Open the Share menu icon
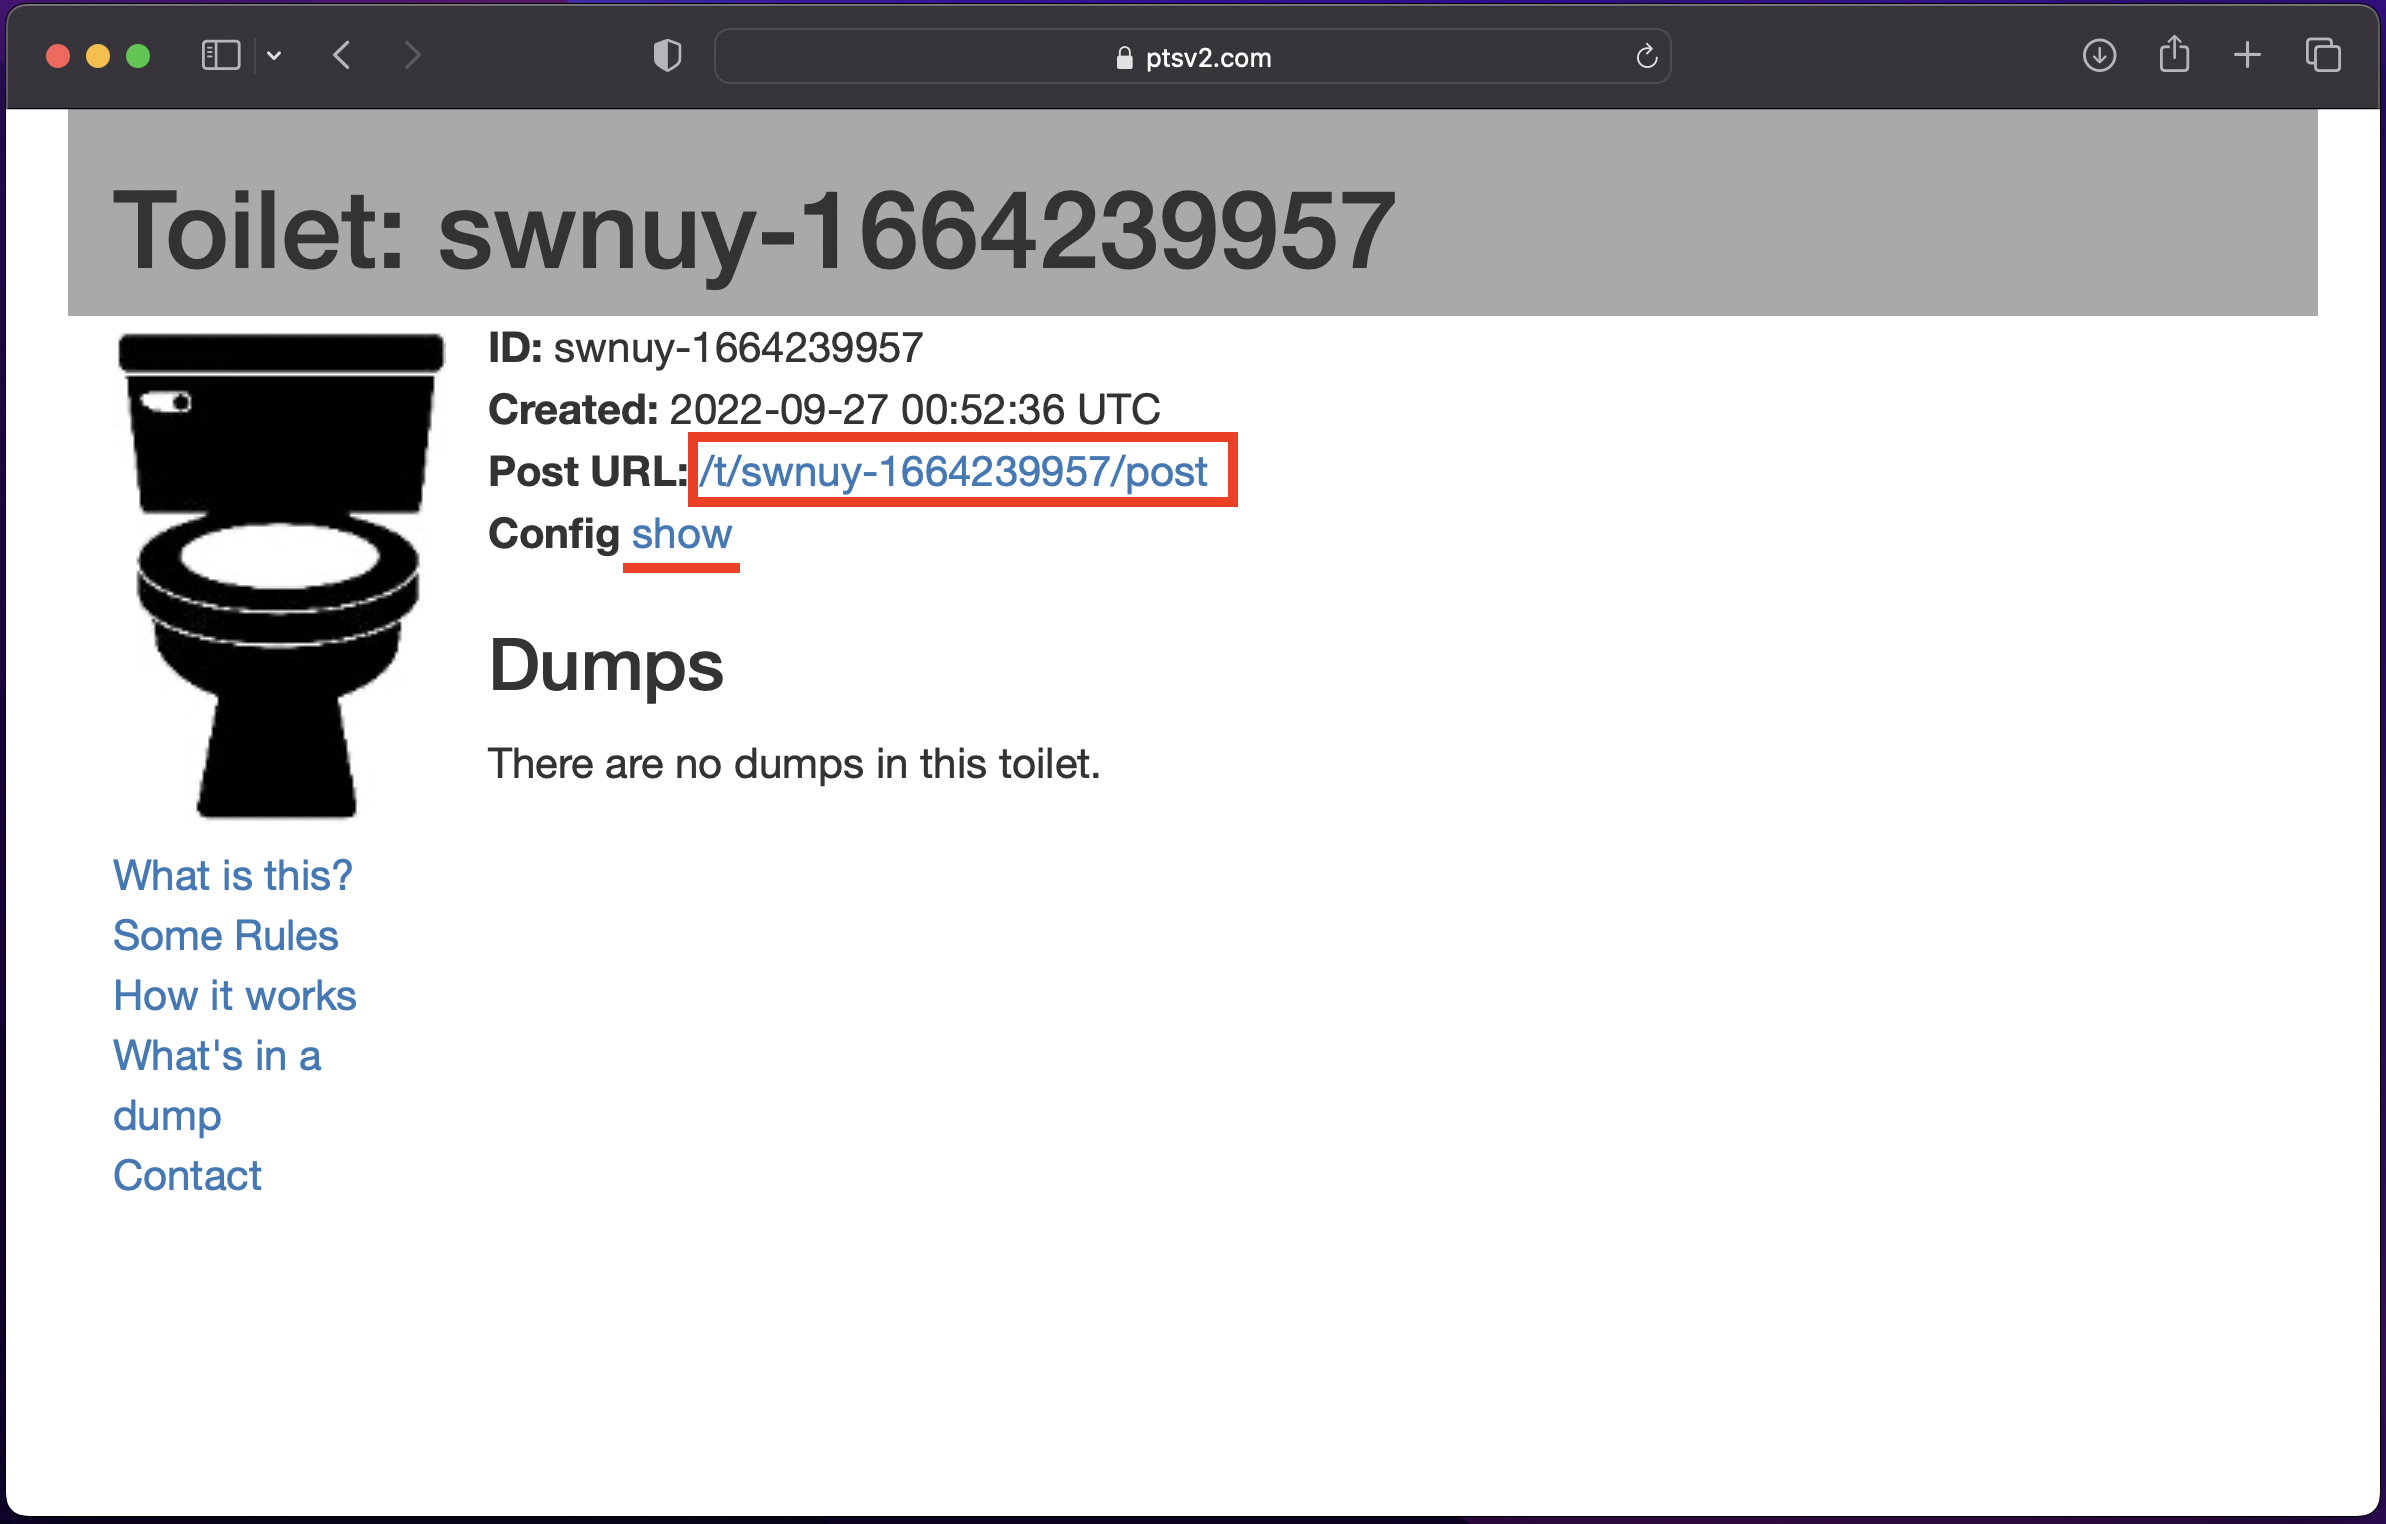This screenshot has height=1524, width=2386. 2174,54
